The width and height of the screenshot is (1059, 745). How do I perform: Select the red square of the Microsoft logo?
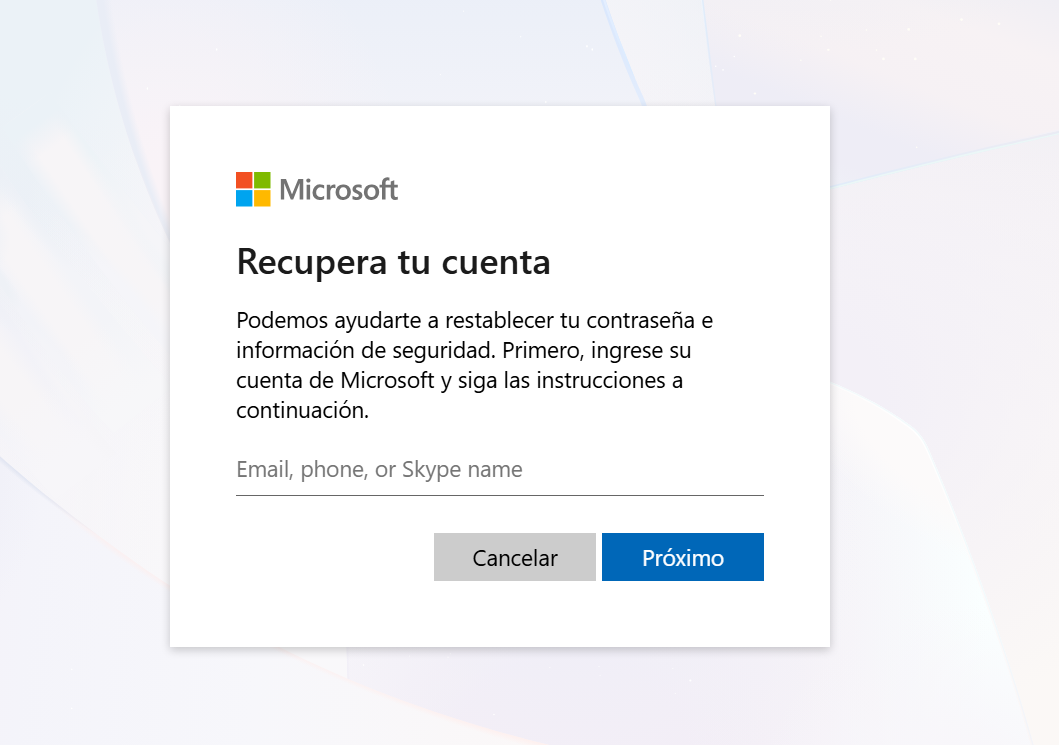click(x=243, y=181)
